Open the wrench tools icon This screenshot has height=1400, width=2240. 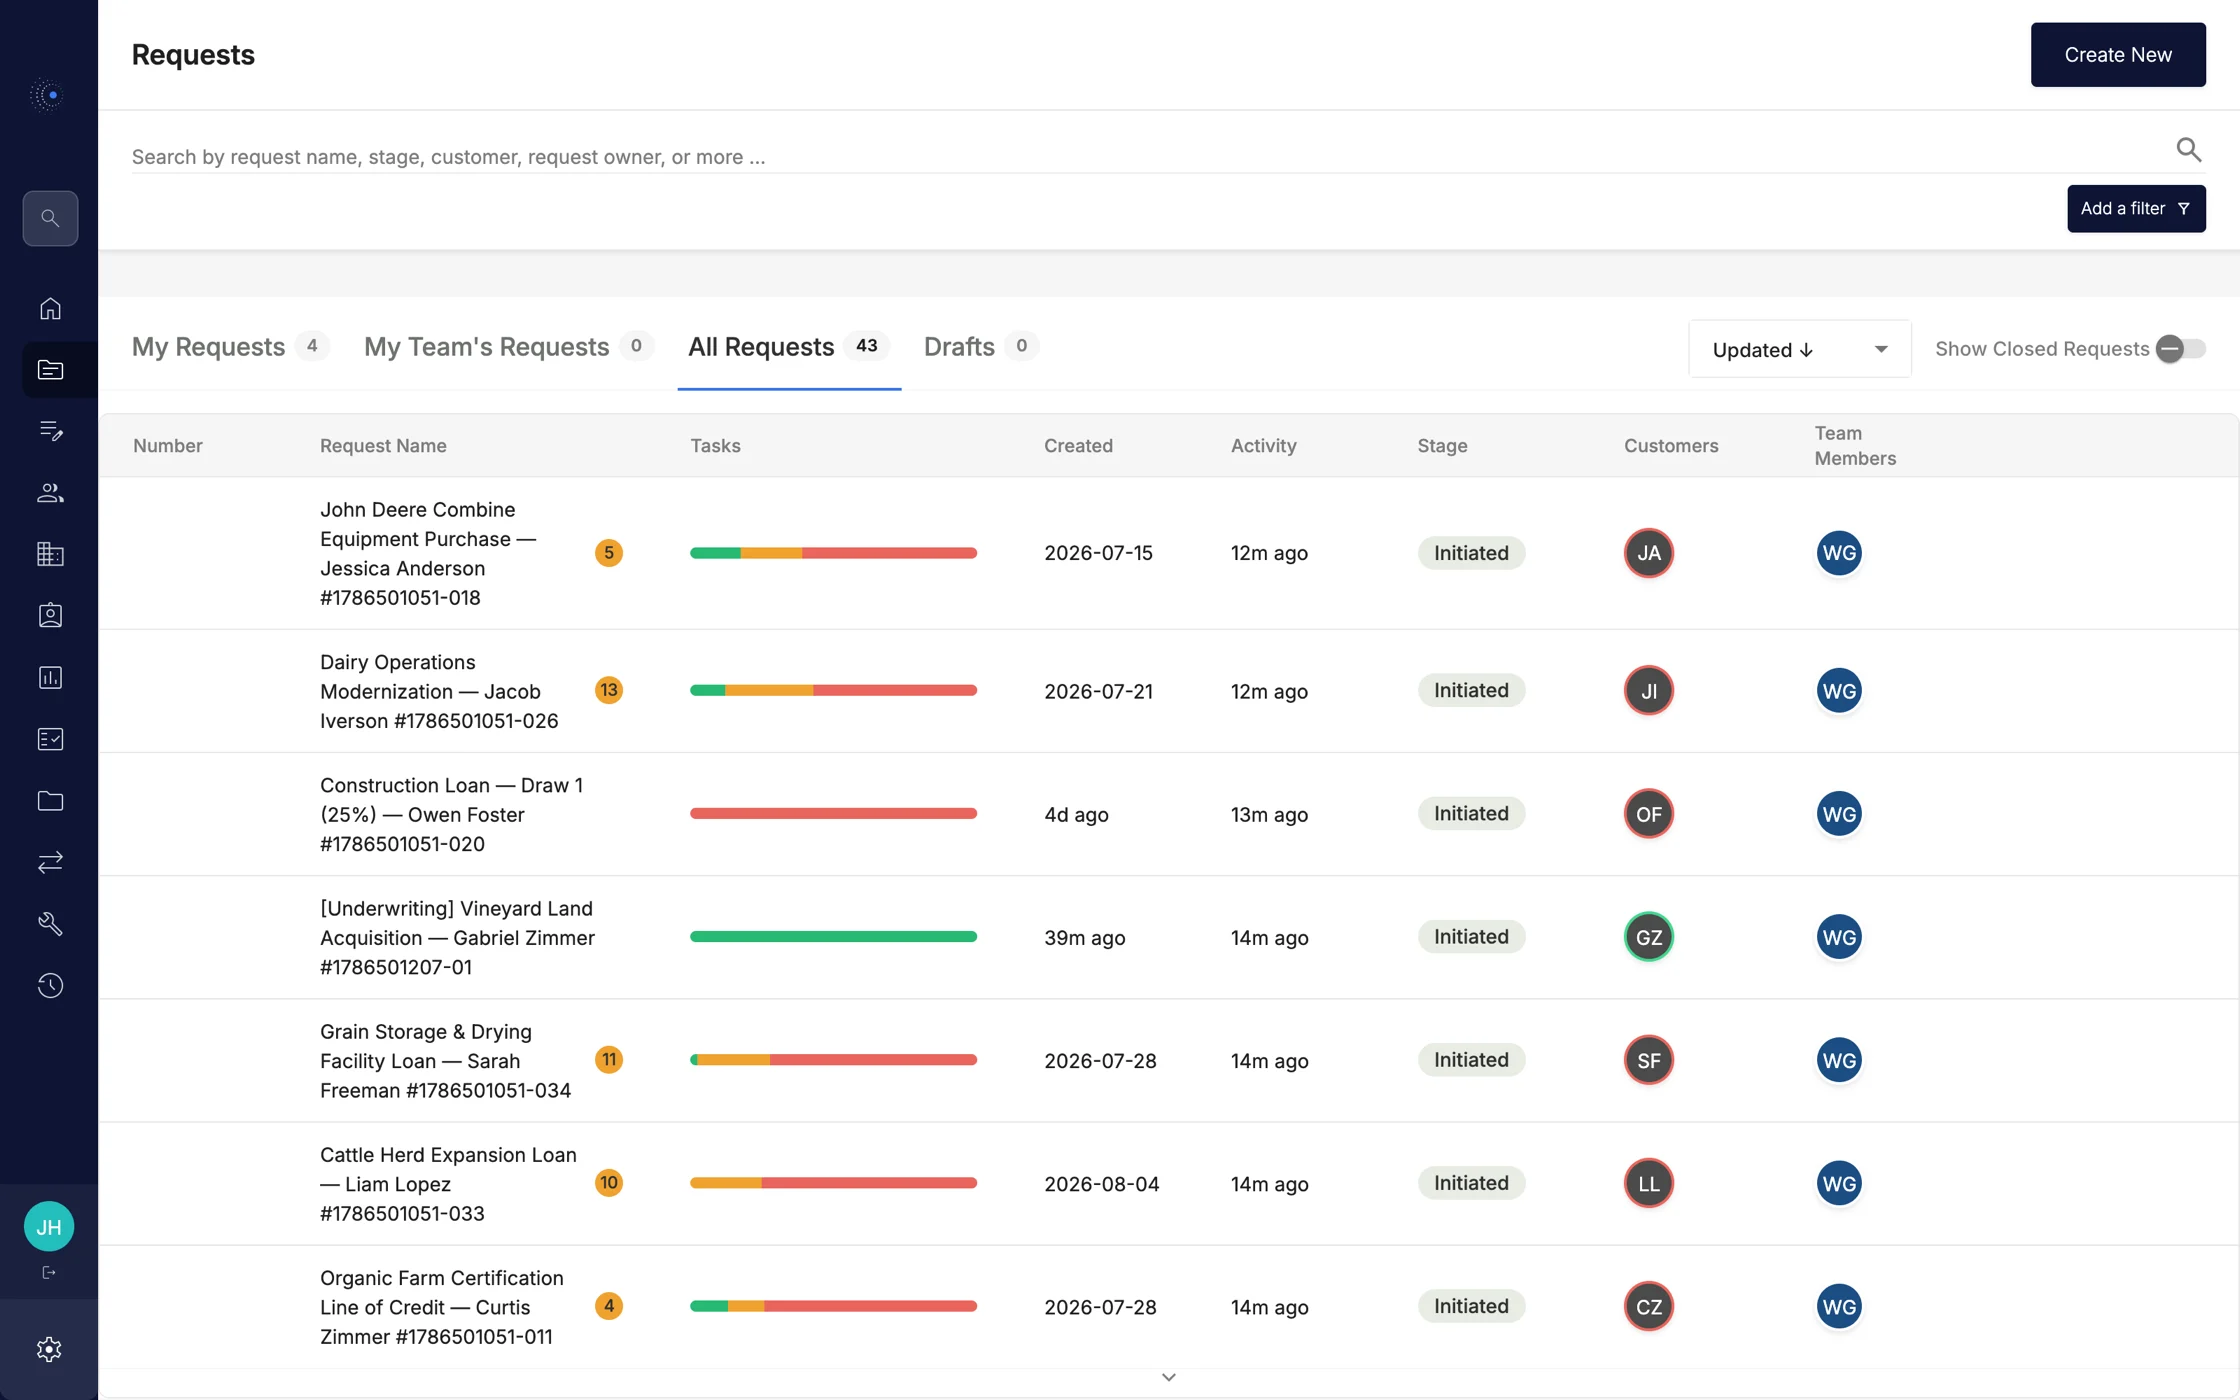pos(50,924)
